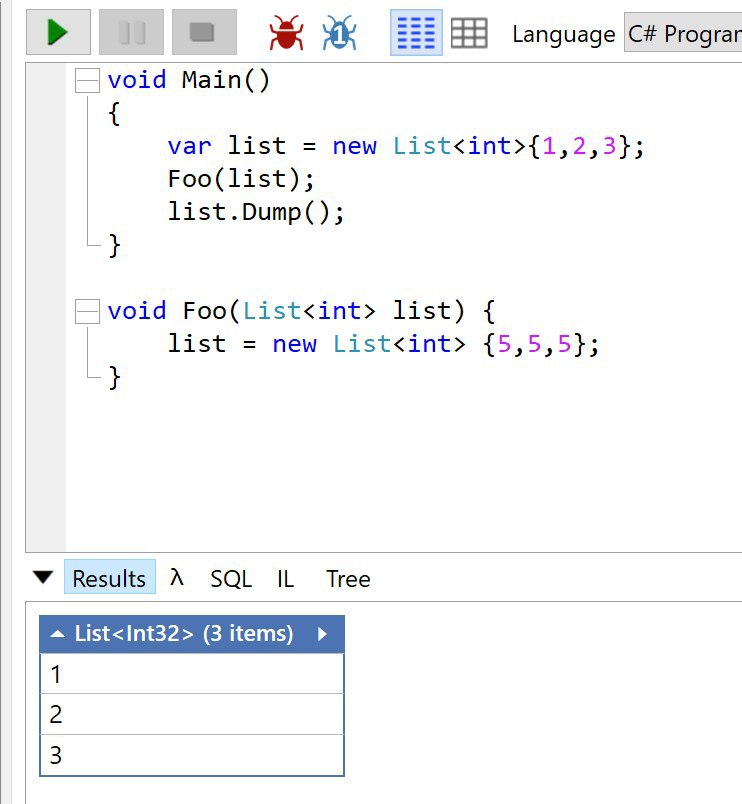Click result row with value 3

192,755
